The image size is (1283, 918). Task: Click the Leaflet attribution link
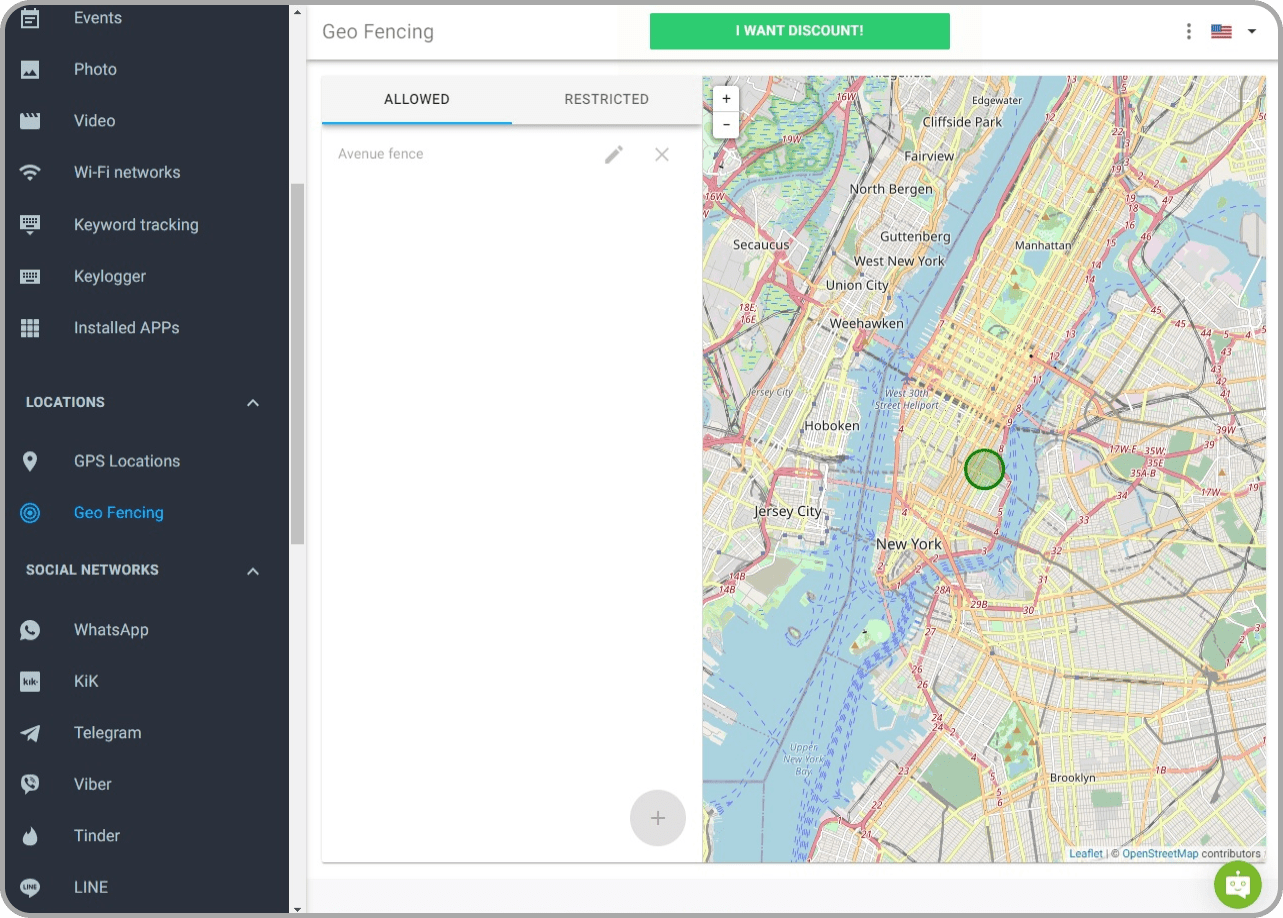point(1086,854)
